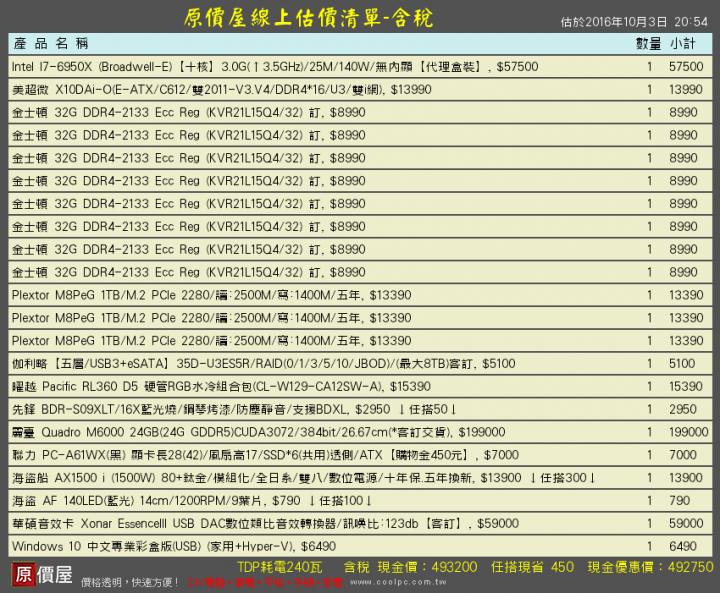Image resolution: width=720 pixels, height=593 pixels.
Task: Select the 曜越 Pacific RL360 D5 water cooling row
Action: point(360,386)
